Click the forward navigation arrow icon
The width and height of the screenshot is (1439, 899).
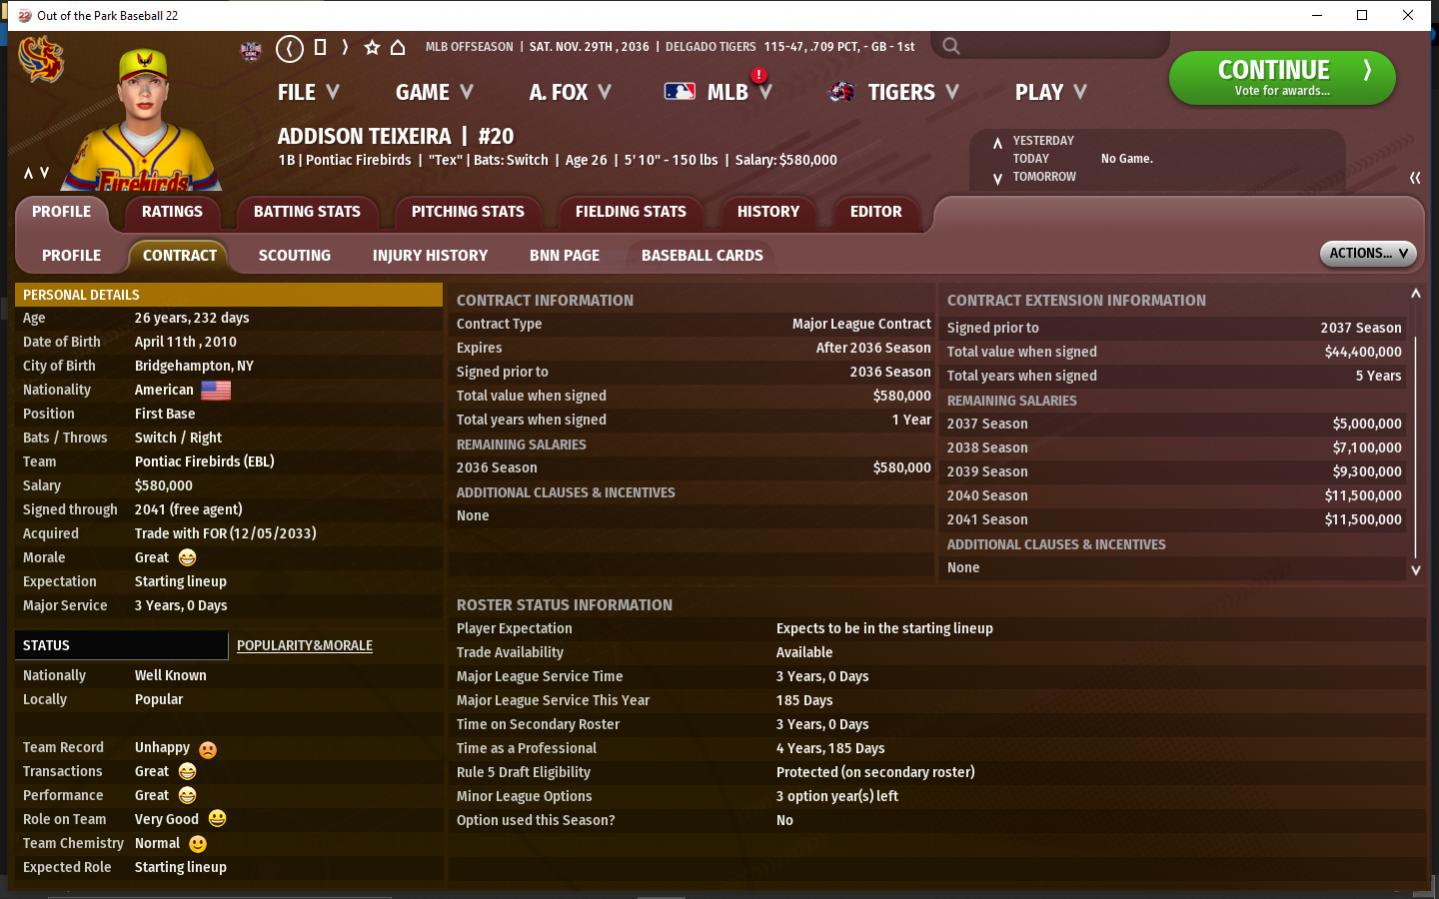click(x=345, y=47)
